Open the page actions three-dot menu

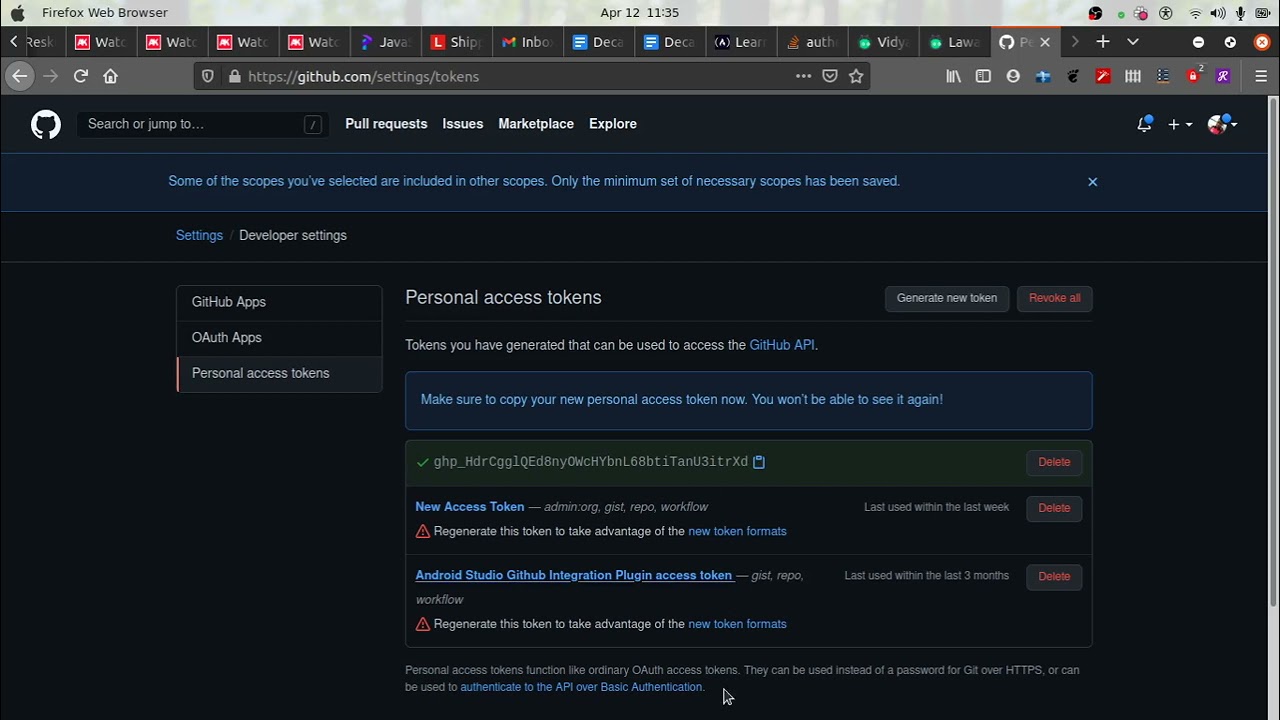(x=803, y=76)
